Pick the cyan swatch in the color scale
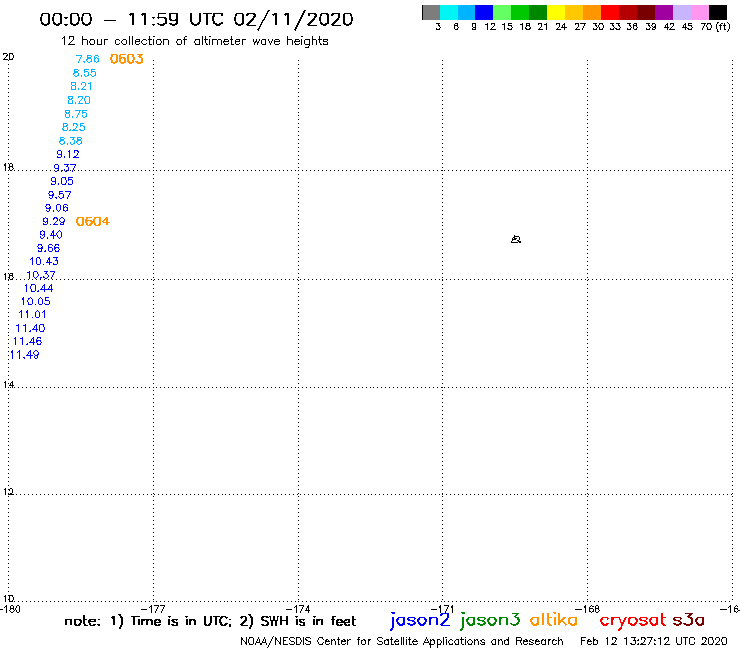The height and width of the screenshot is (650, 740). tap(449, 12)
